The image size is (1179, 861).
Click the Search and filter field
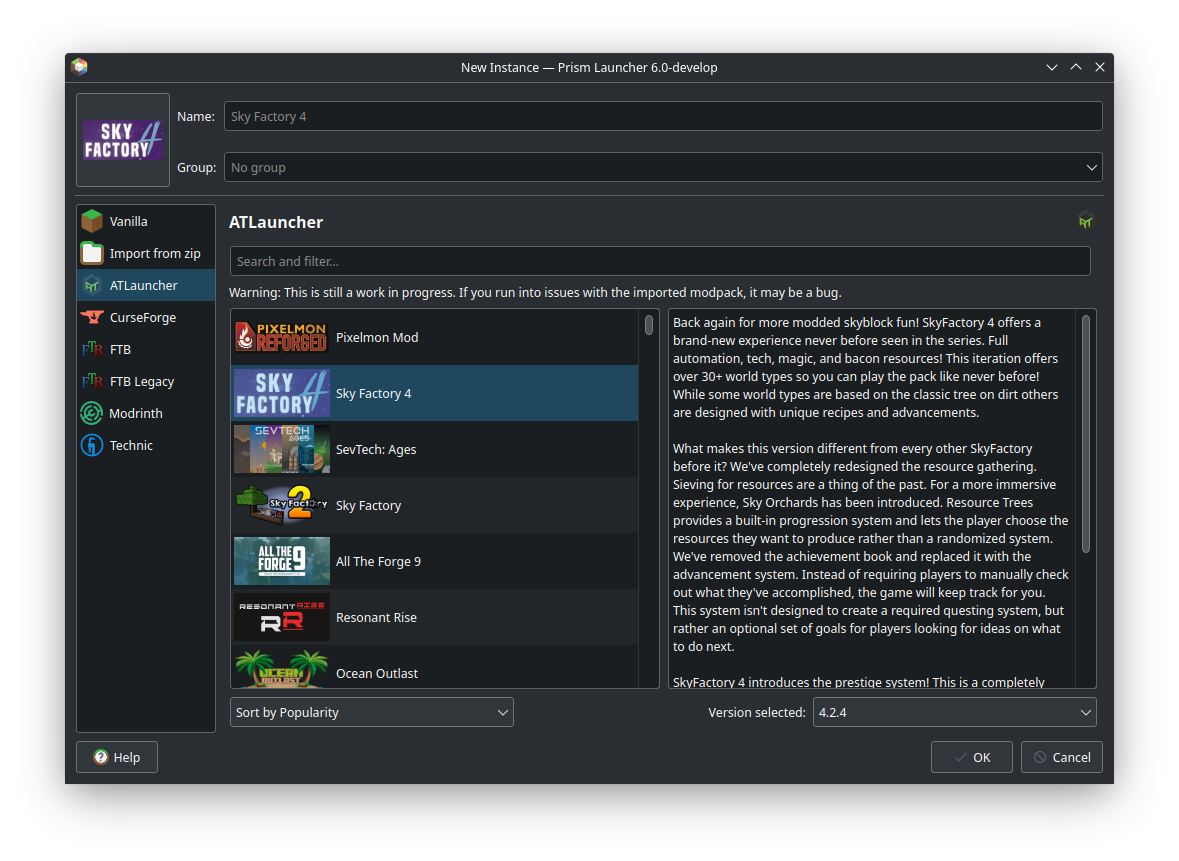(660, 262)
